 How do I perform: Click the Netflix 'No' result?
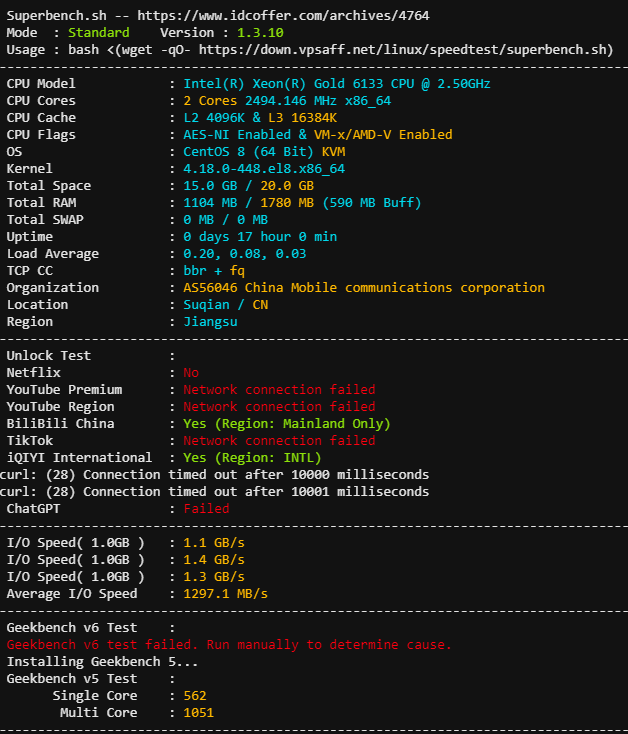191,373
